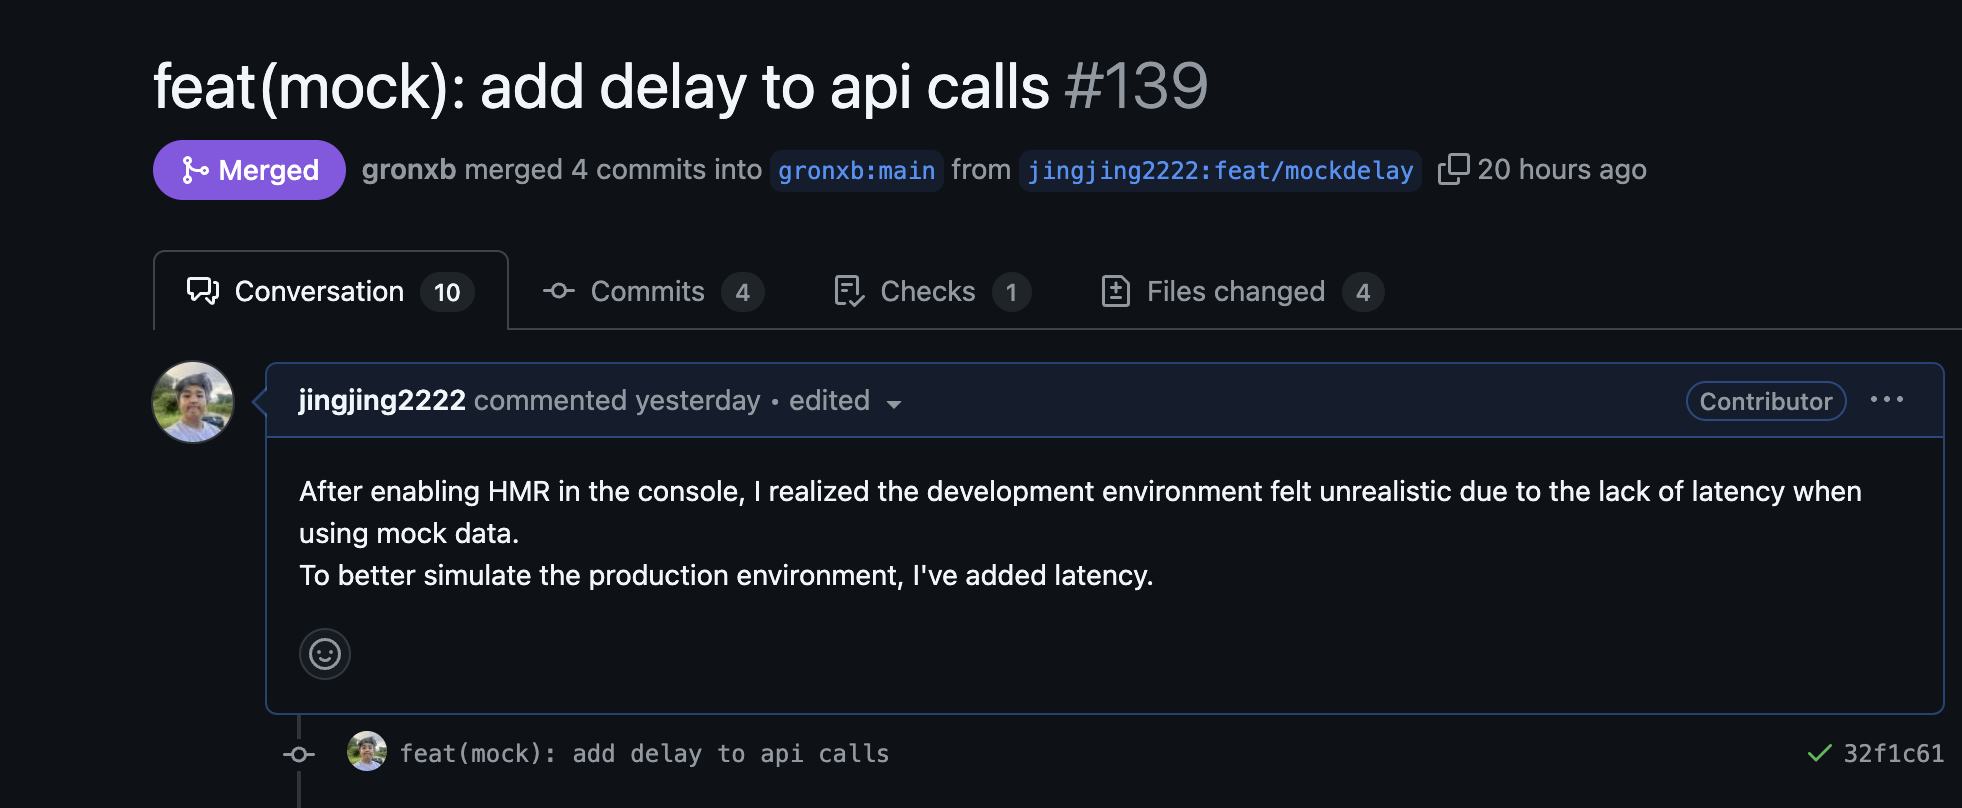
Task: View the Files changed tab
Action: tap(1242, 291)
